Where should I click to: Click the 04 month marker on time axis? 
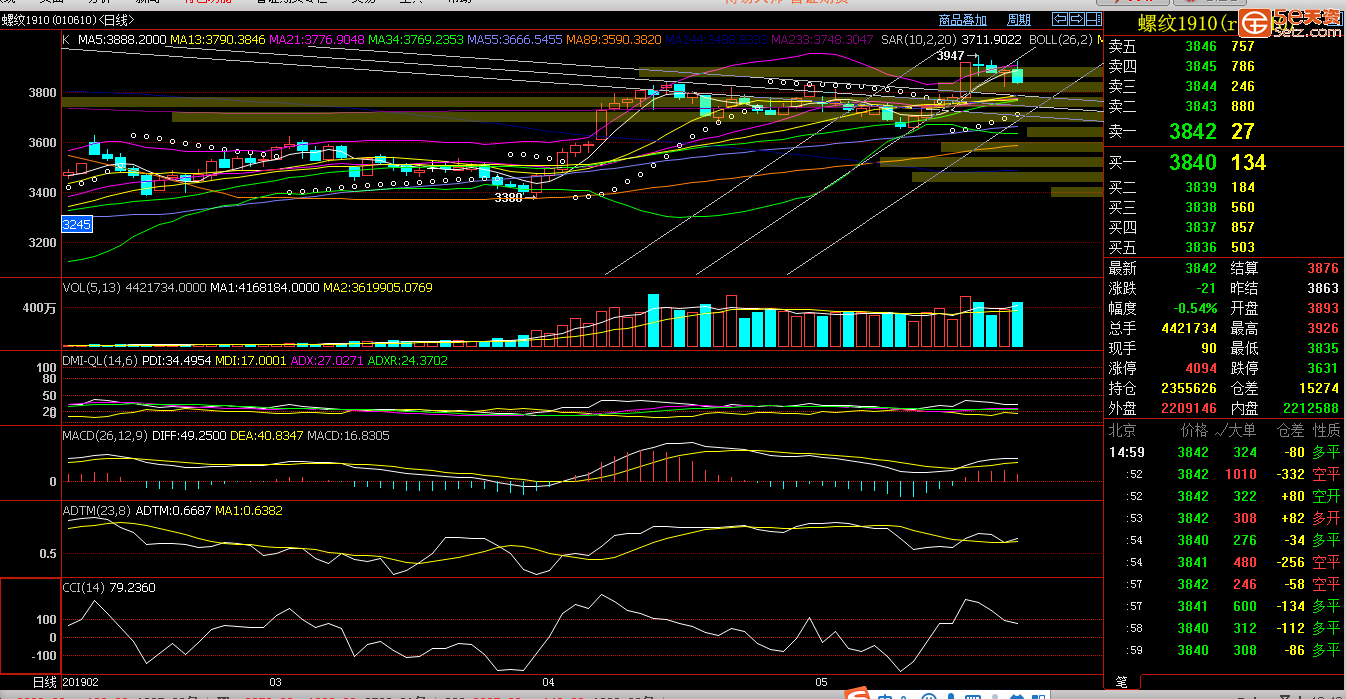tap(548, 682)
